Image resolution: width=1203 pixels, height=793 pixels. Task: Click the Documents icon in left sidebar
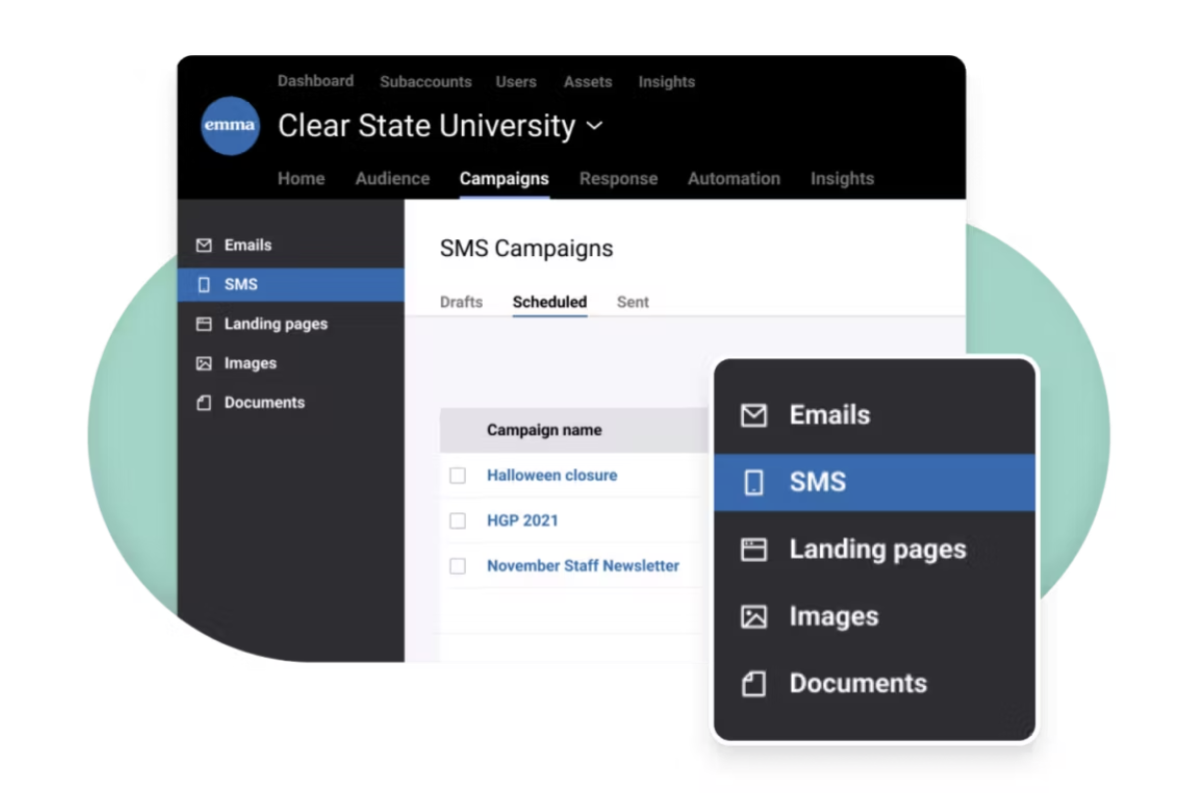pos(204,403)
